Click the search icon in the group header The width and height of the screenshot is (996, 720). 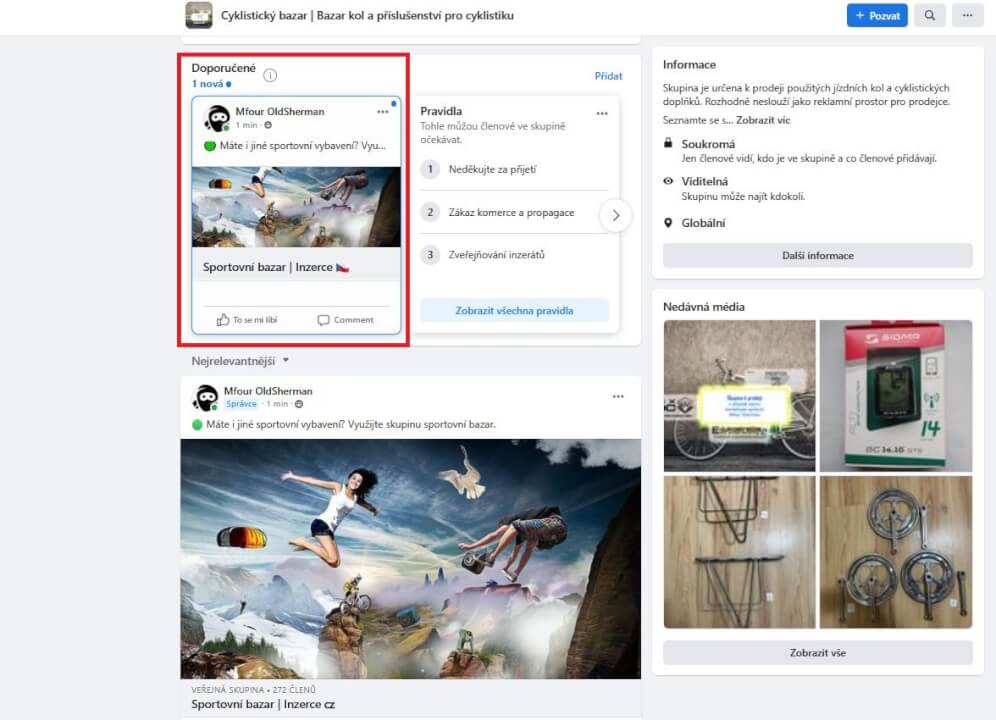(x=930, y=15)
